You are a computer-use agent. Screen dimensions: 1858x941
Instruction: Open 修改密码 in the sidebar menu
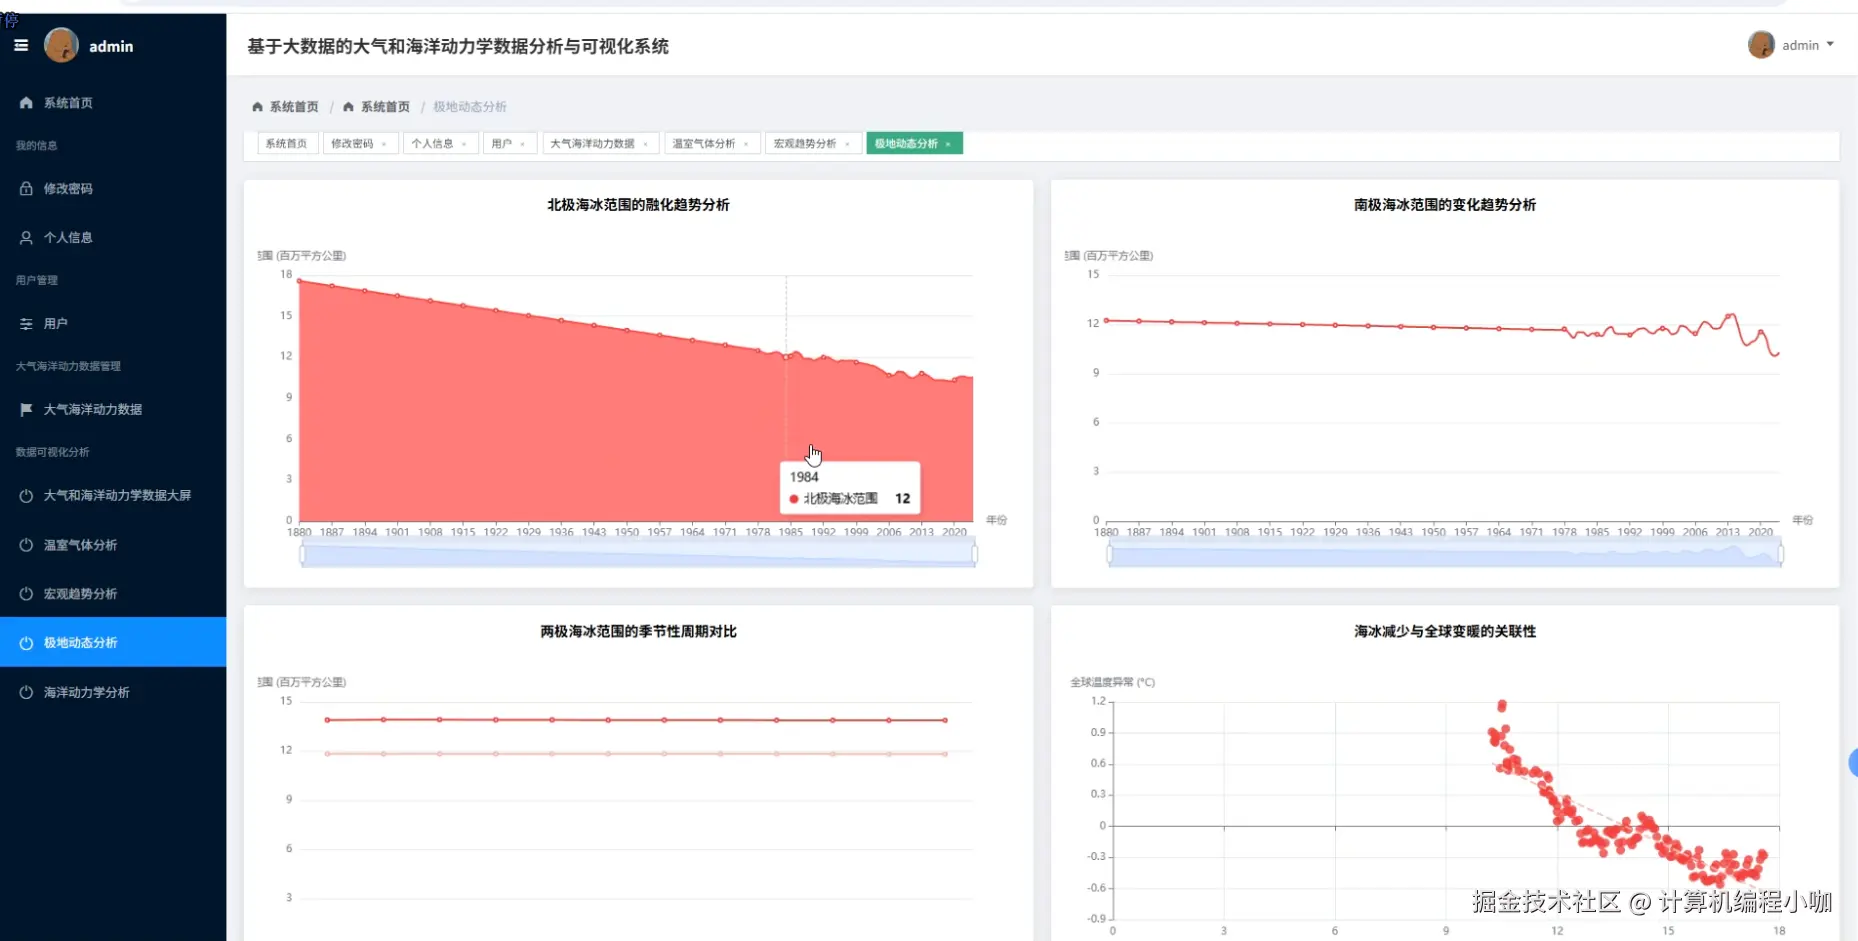coord(113,188)
